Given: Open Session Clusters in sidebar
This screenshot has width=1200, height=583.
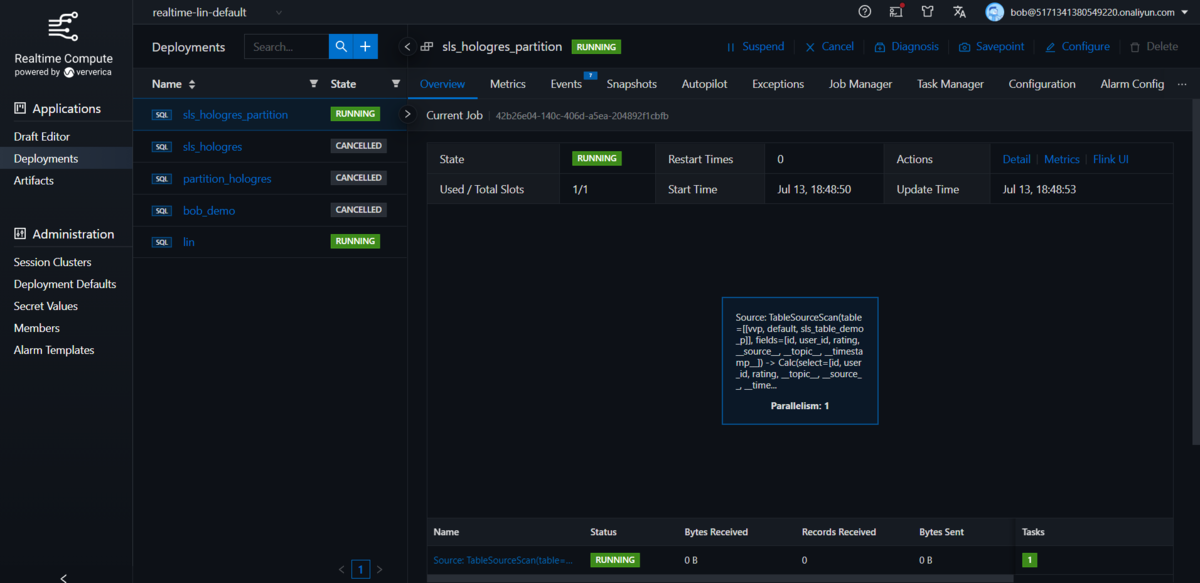Looking at the screenshot, I should pyautogui.click(x=52, y=262).
